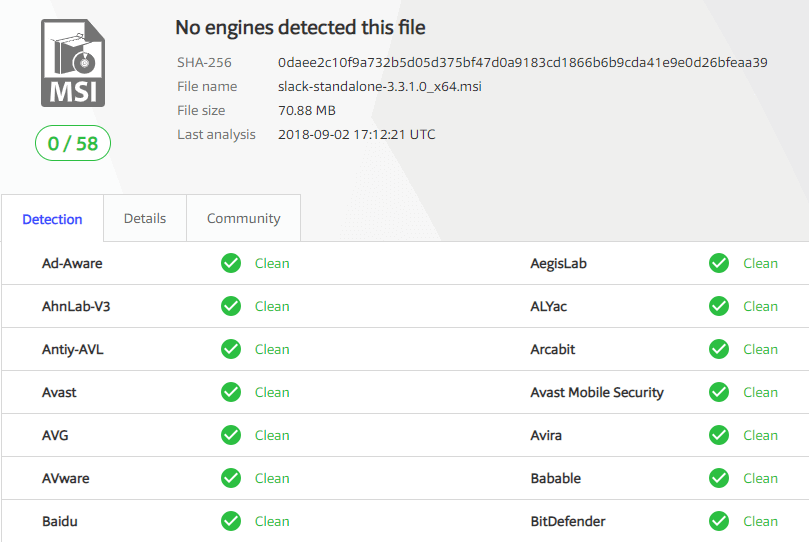This screenshot has width=809, height=542.
Task: Click the AVware engine name
Action: [66, 478]
